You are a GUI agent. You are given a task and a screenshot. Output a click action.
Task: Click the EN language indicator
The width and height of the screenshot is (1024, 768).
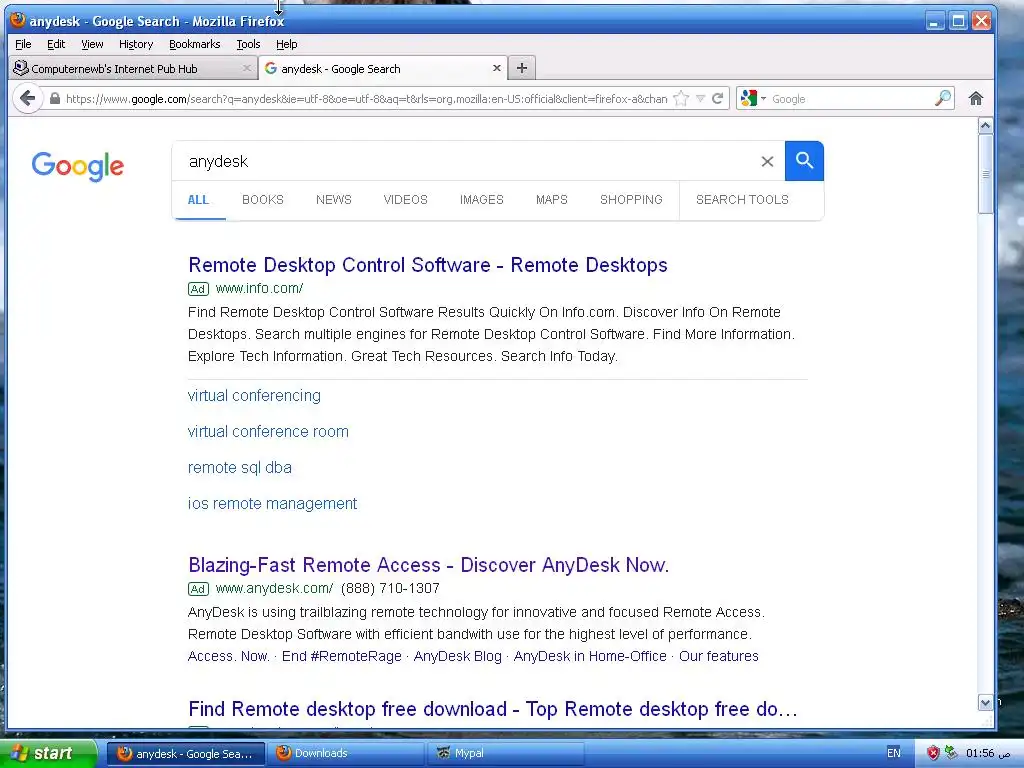click(893, 753)
